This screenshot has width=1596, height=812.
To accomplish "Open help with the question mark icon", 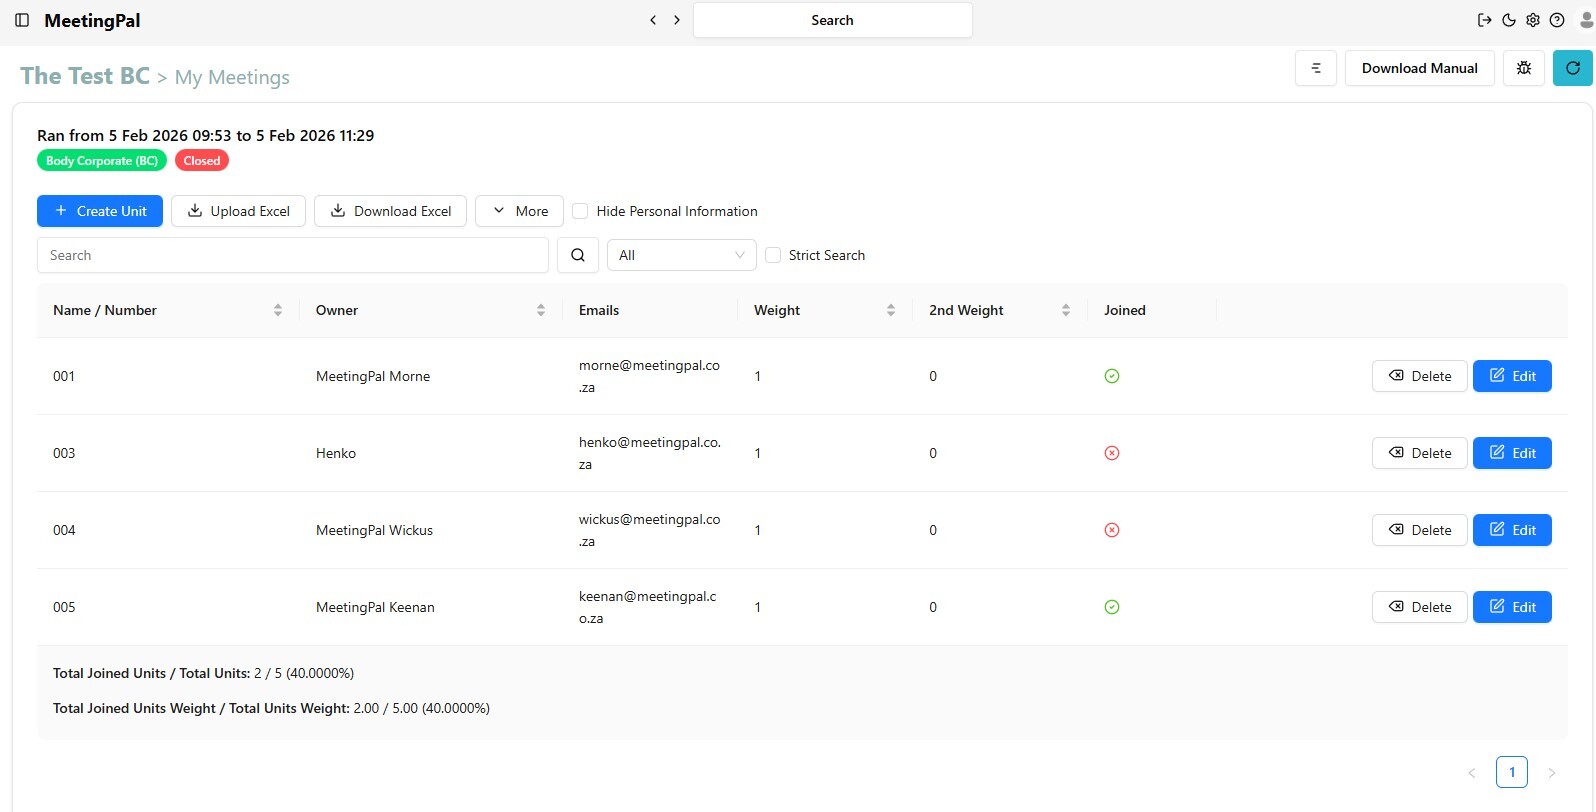I will (1557, 20).
